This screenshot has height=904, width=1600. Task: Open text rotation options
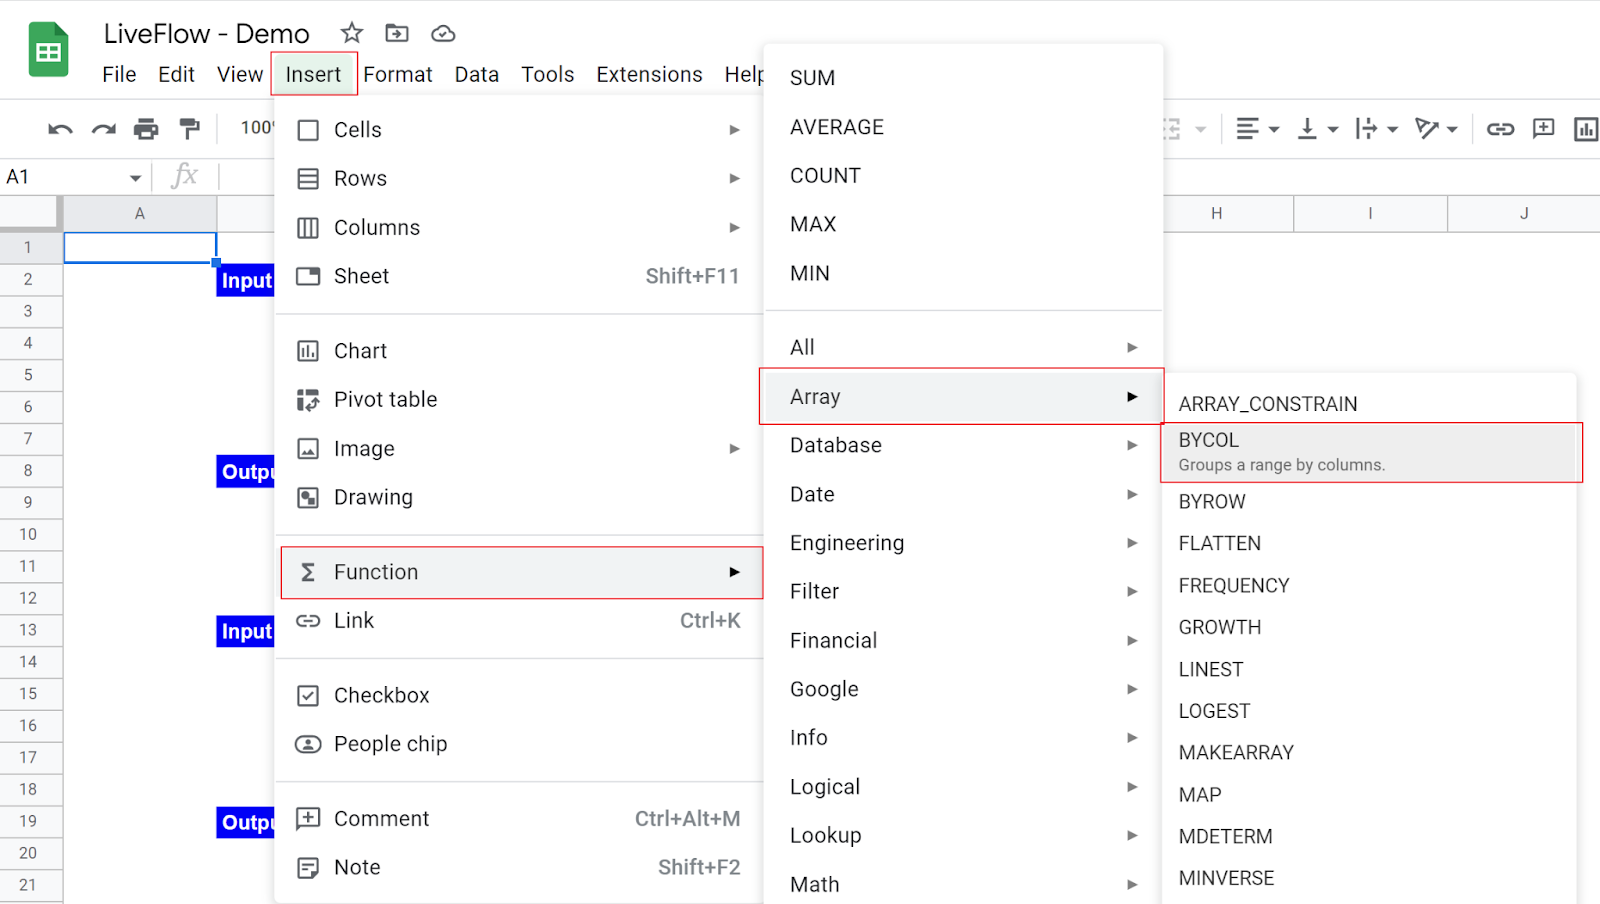point(1436,129)
